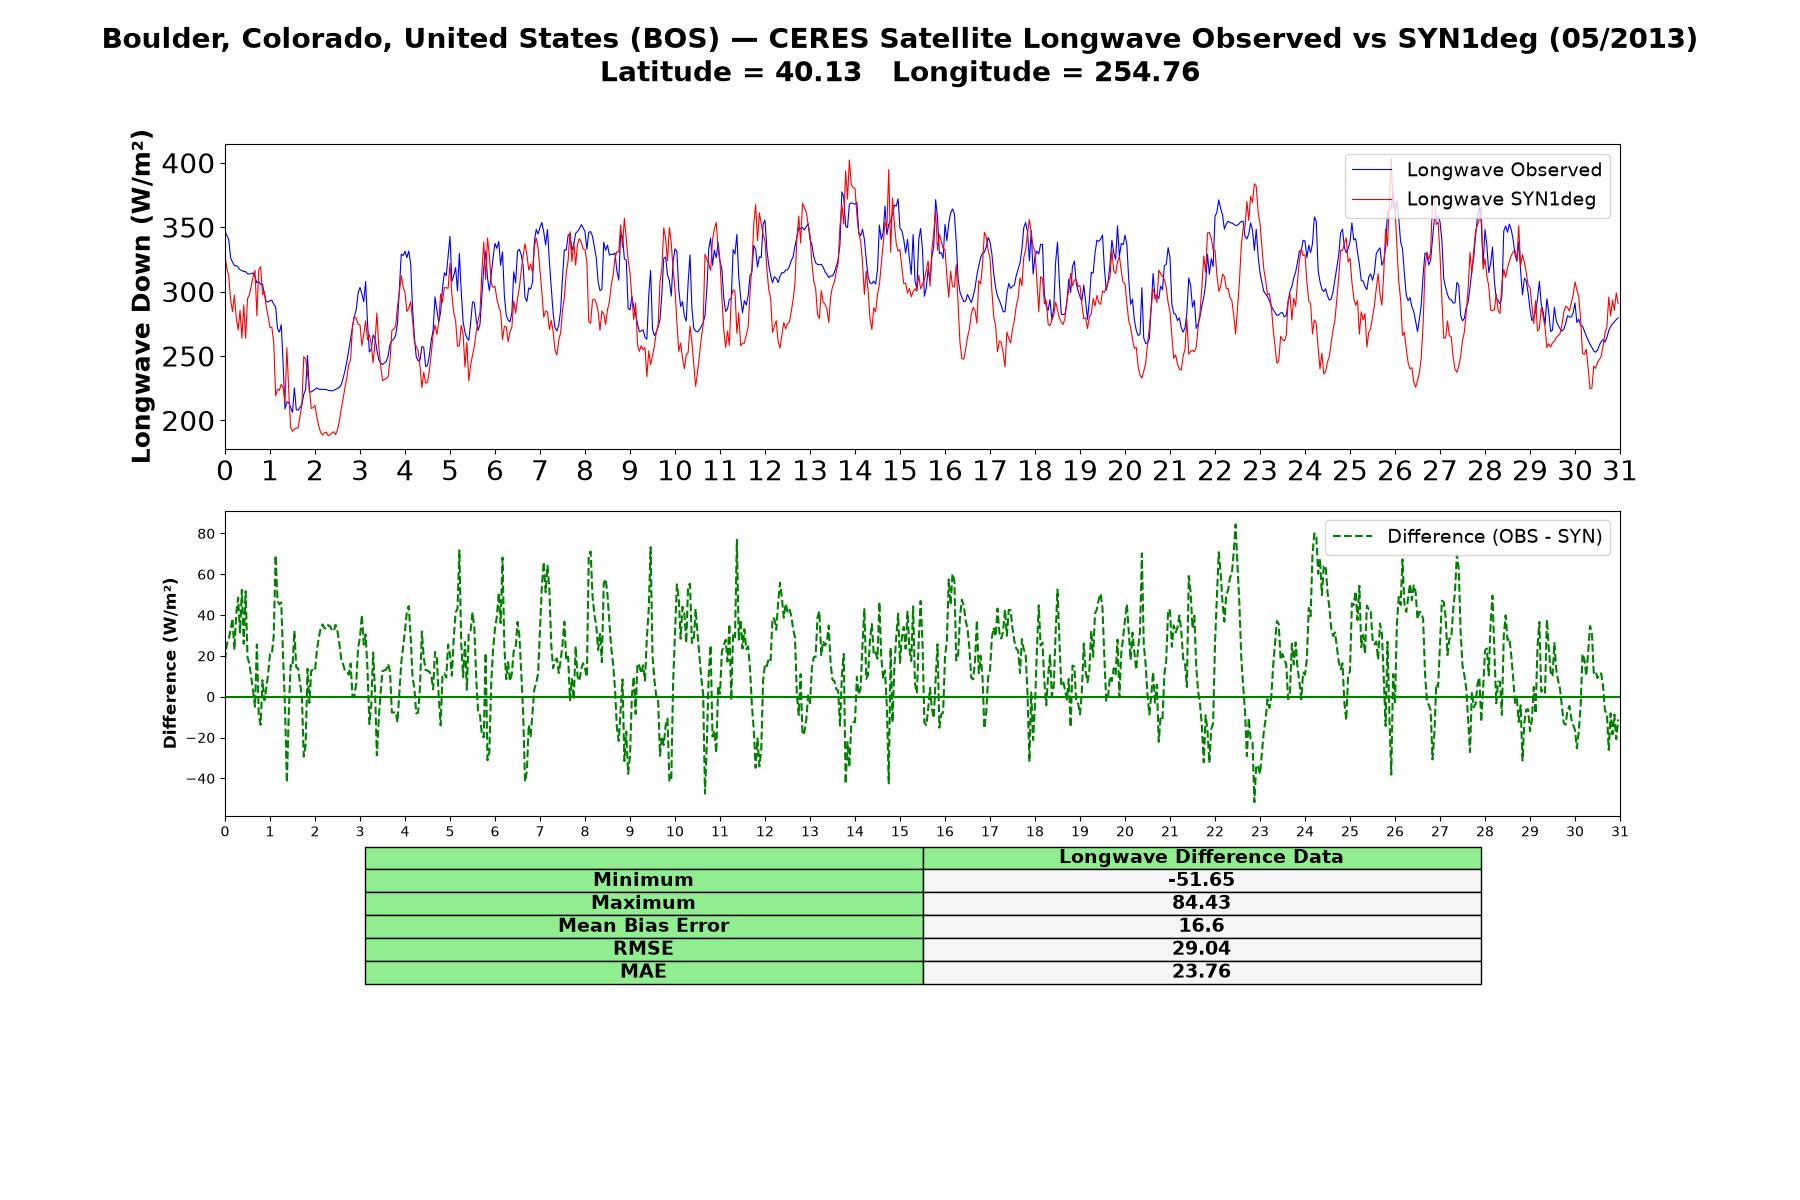Click day 31 tick on lower chart axis

1620,831
